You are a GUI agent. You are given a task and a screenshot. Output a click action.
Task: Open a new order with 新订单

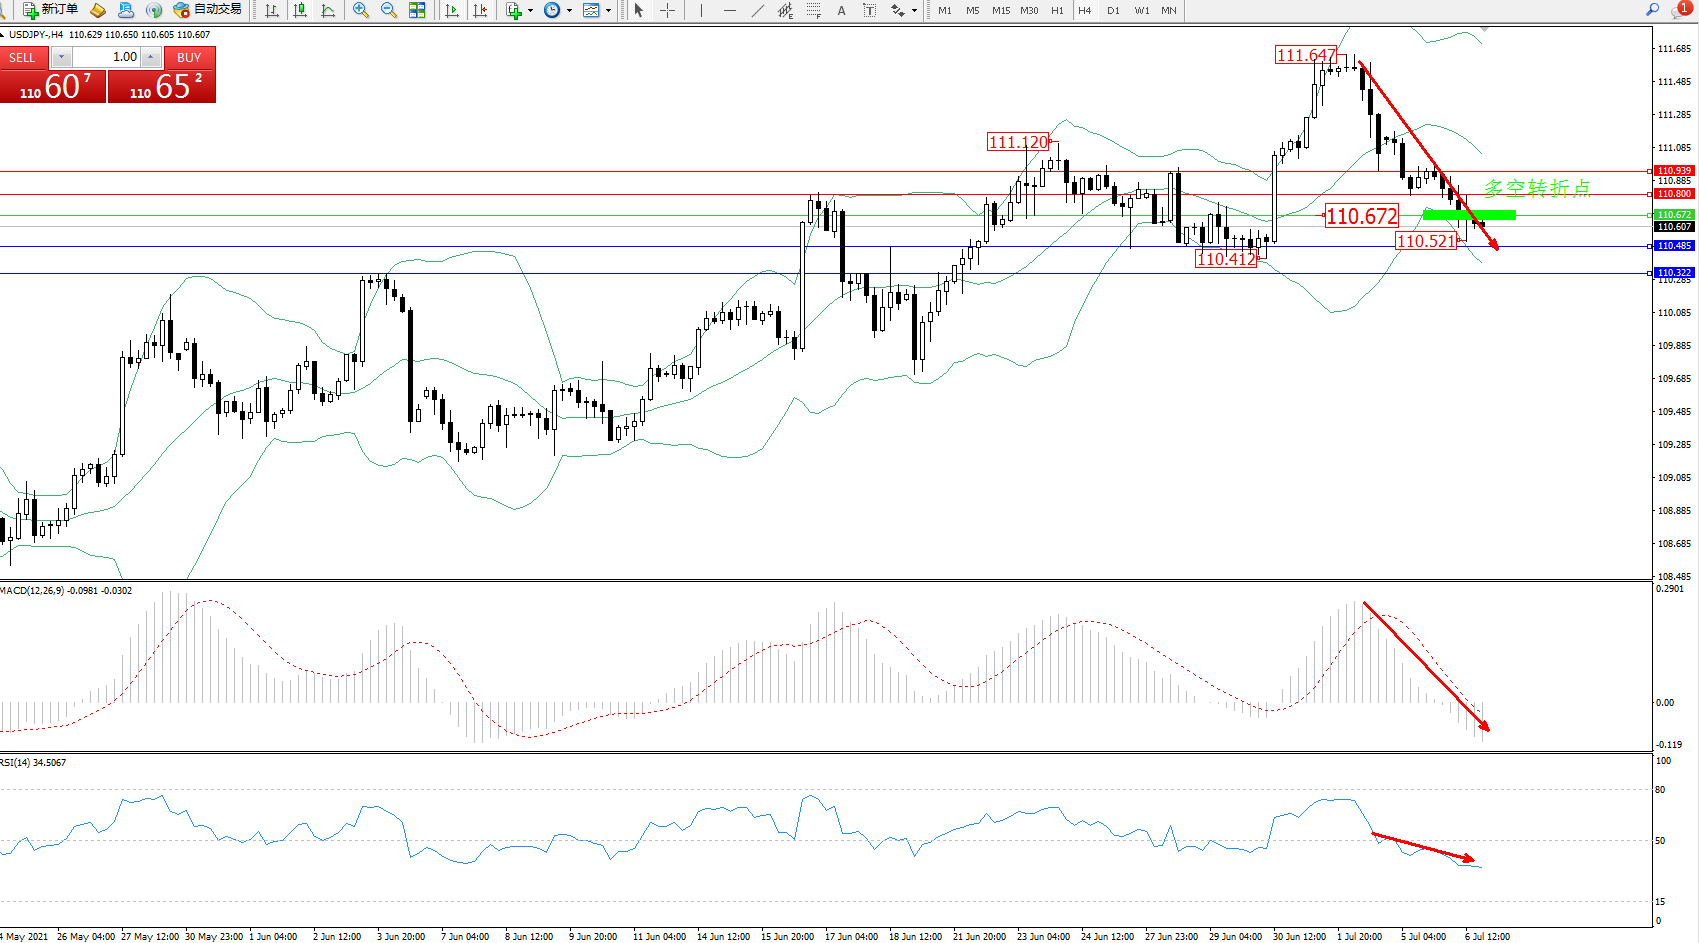(50, 10)
